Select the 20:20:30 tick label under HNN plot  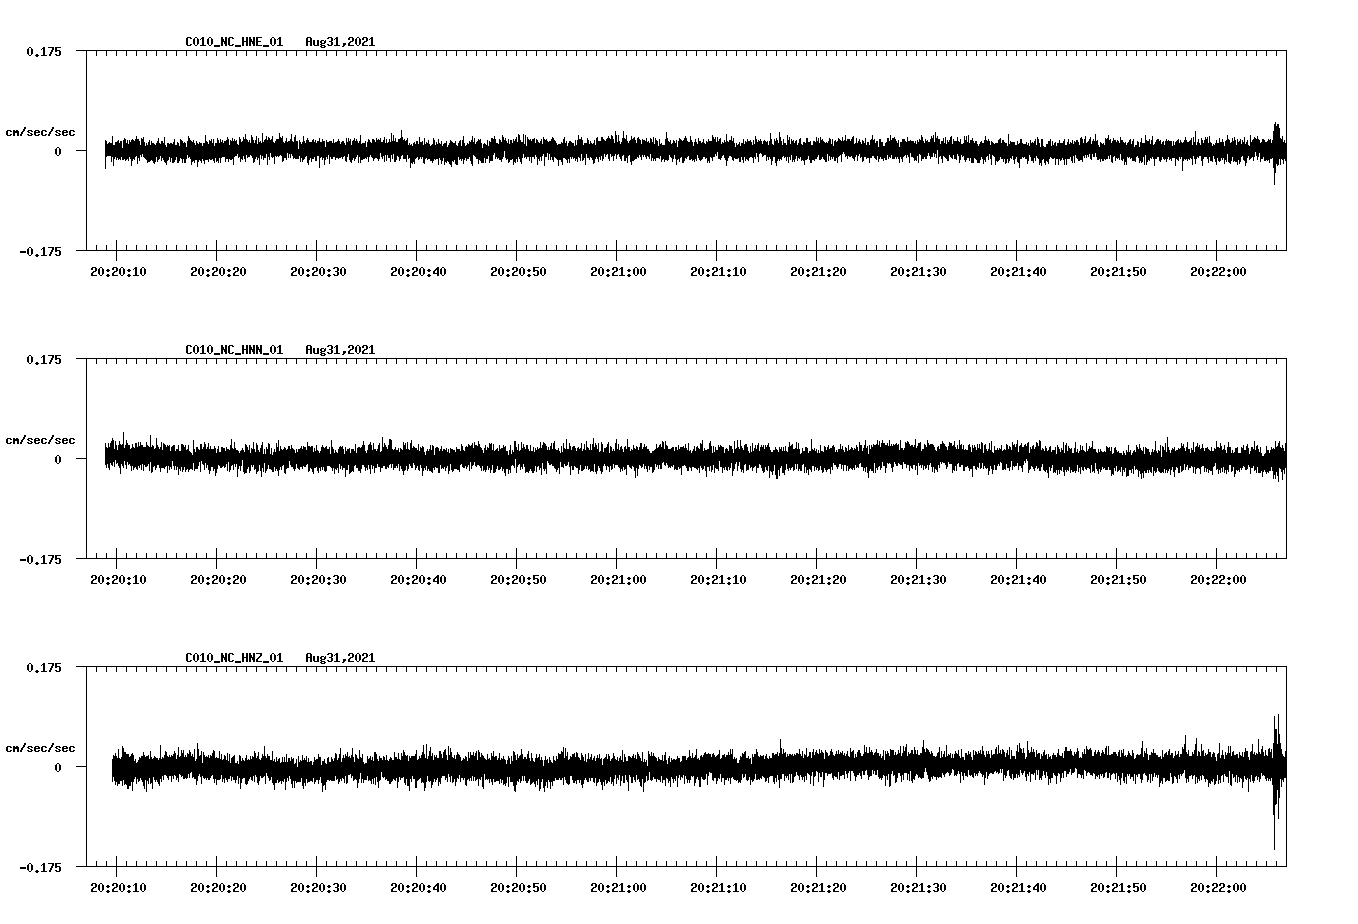[x=317, y=580]
